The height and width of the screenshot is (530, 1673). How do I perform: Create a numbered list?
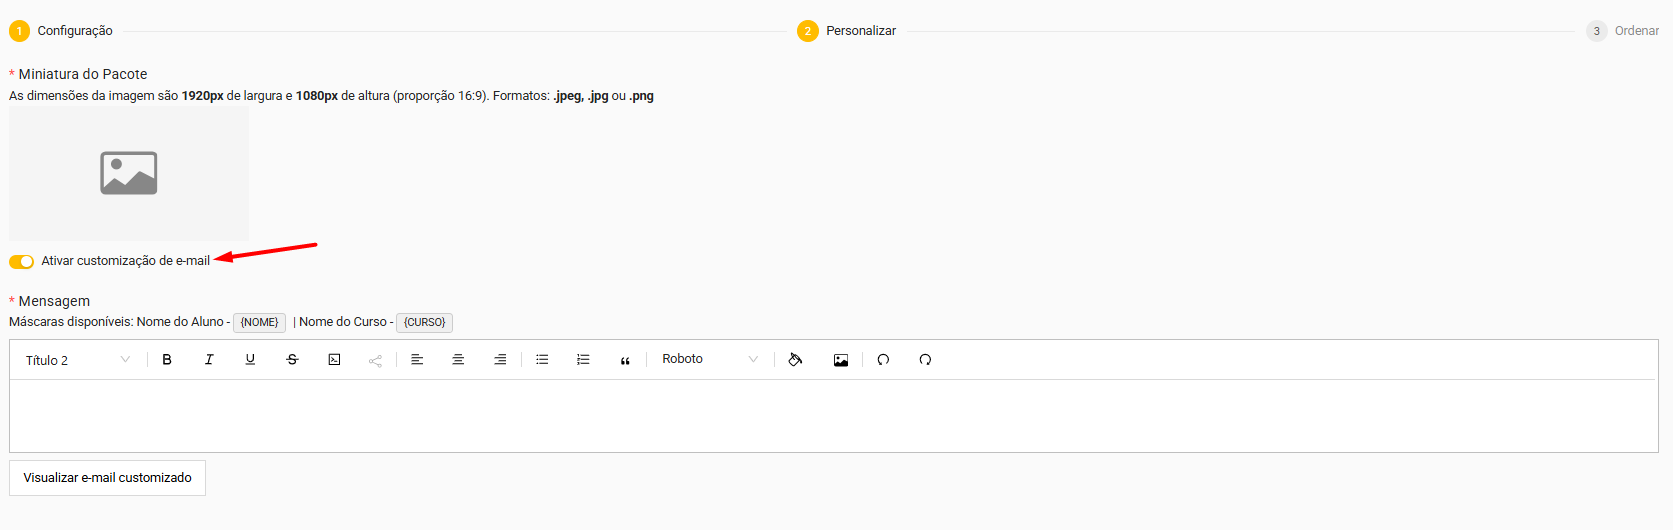coord(583,360)
